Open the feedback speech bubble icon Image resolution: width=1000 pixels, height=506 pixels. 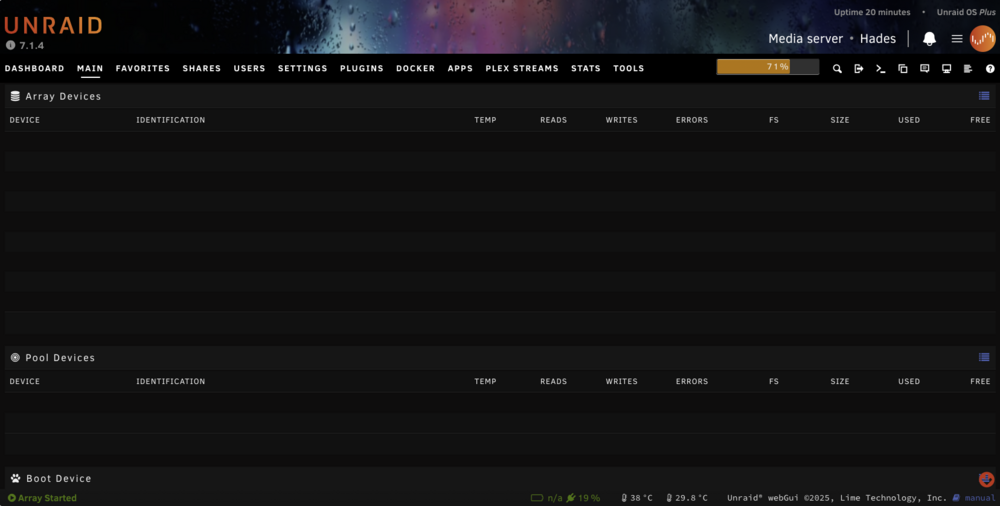924,68
